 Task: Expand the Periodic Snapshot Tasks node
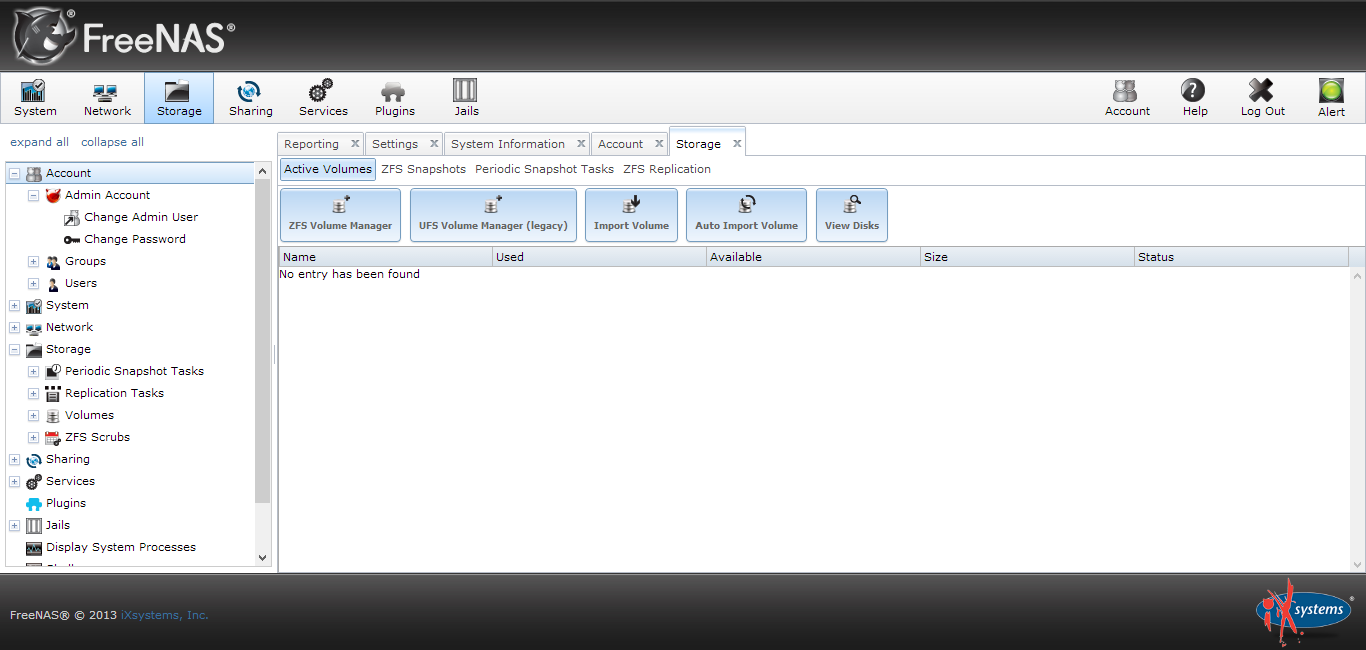click(33, 371)
